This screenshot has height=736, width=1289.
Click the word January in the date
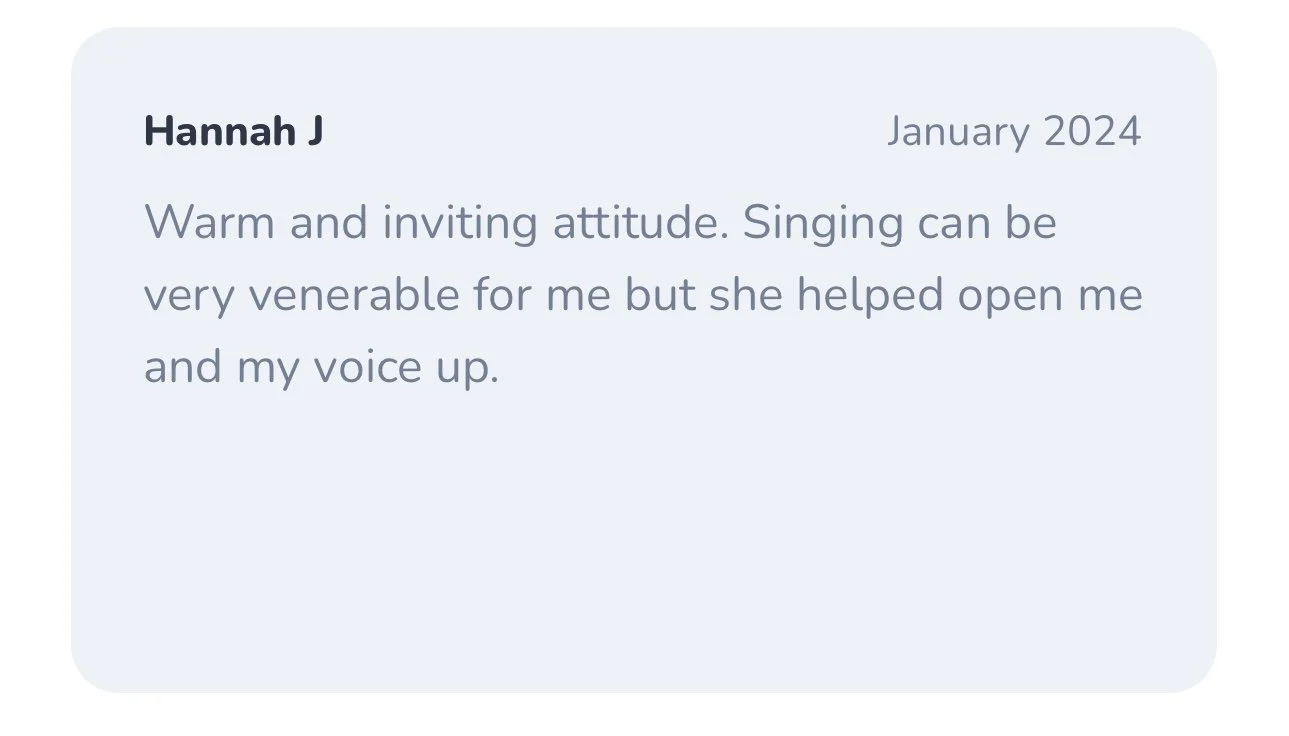coord(958,133)
